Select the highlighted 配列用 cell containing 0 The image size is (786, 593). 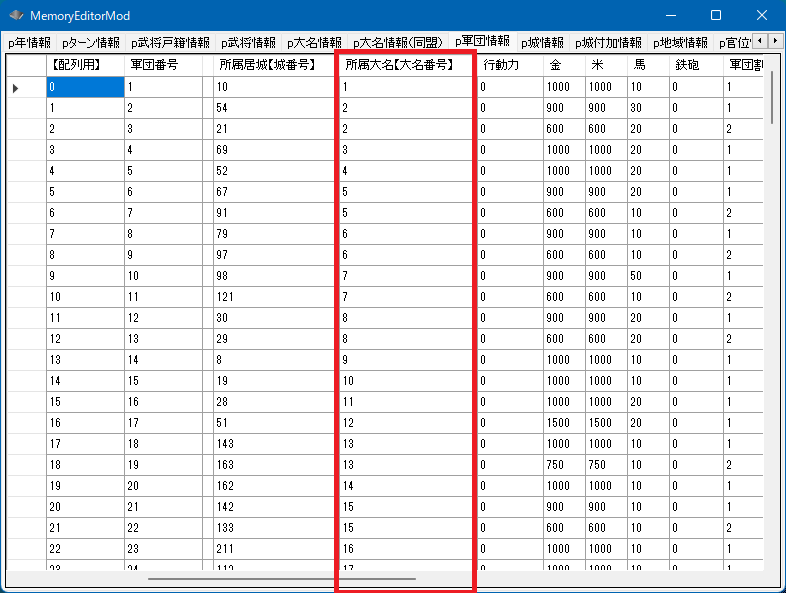(x=85, y=87)
